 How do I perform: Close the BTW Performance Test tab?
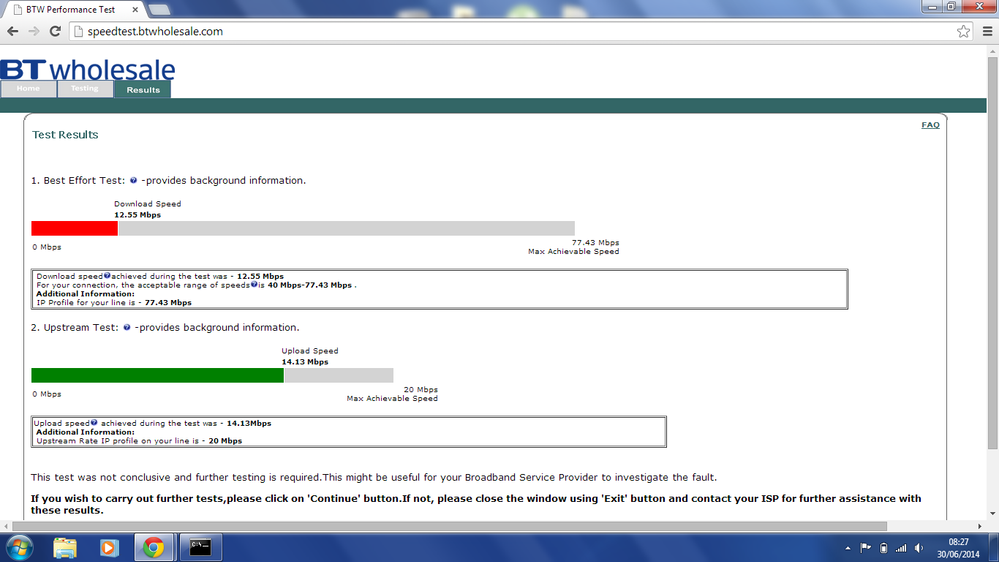(135, 10)
